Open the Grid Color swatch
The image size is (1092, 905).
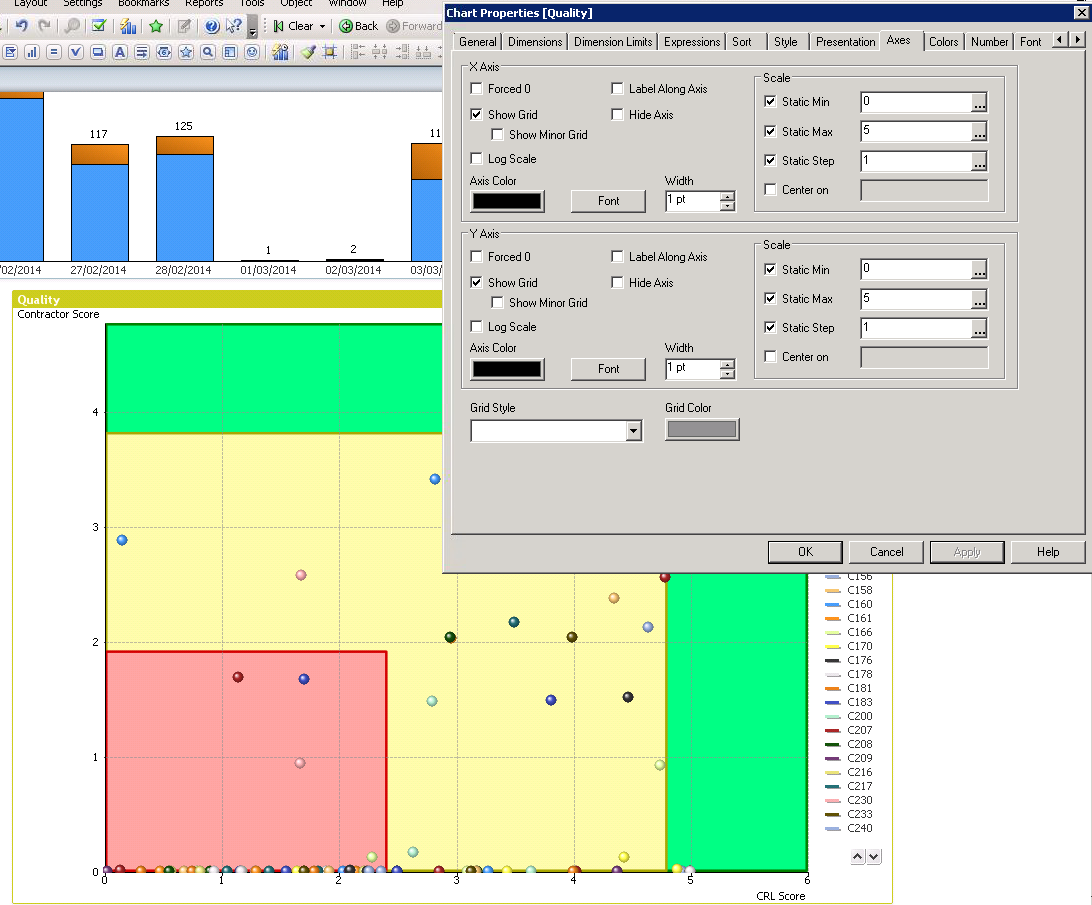(702, 429)
